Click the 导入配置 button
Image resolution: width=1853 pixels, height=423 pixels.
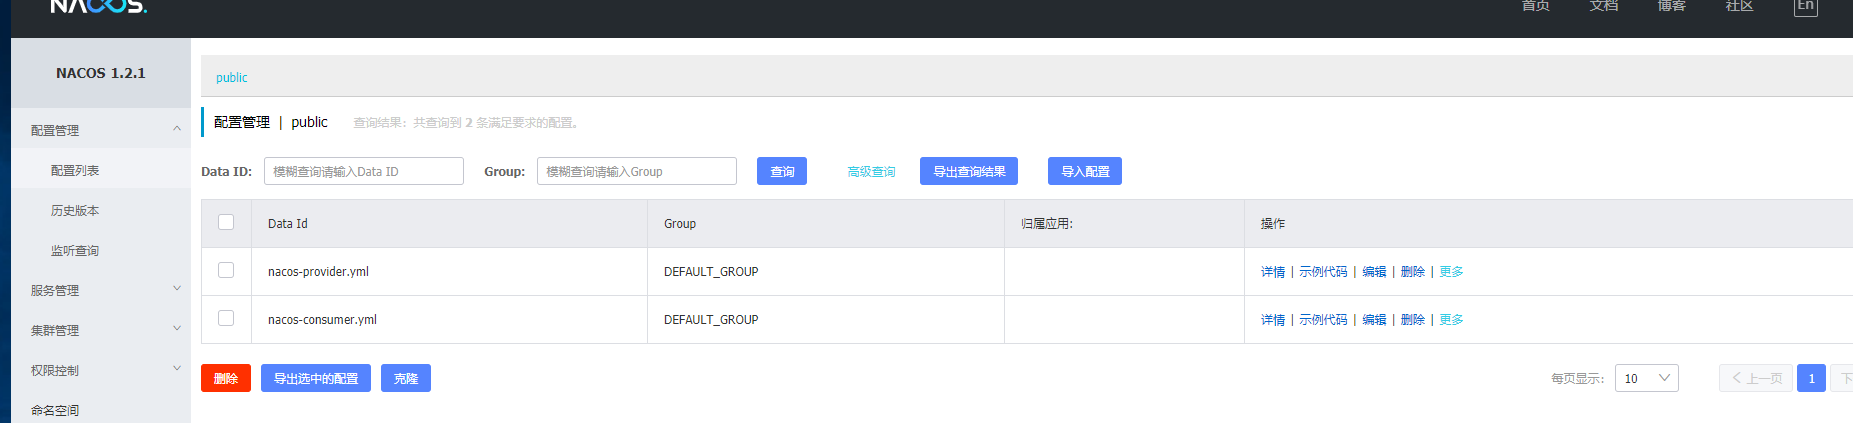[x=1085, y=171]
